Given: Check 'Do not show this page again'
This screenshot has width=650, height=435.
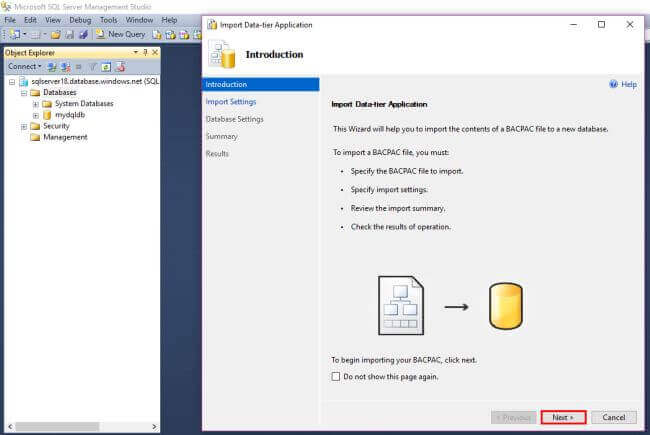Looking at the screenshot, I should click(336, 377).
